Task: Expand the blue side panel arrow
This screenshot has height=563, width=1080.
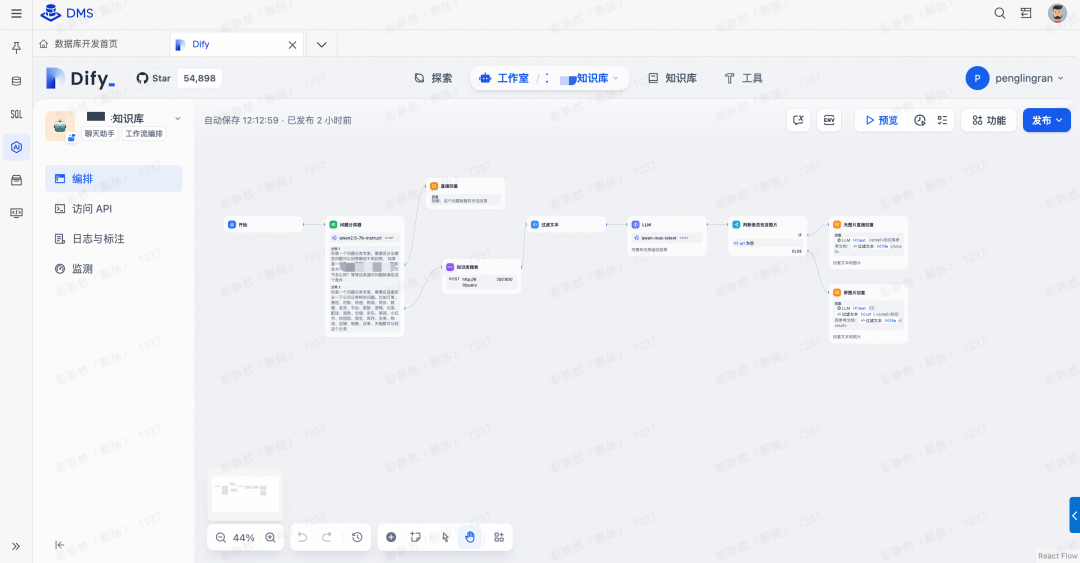Action: [1074, 515]
